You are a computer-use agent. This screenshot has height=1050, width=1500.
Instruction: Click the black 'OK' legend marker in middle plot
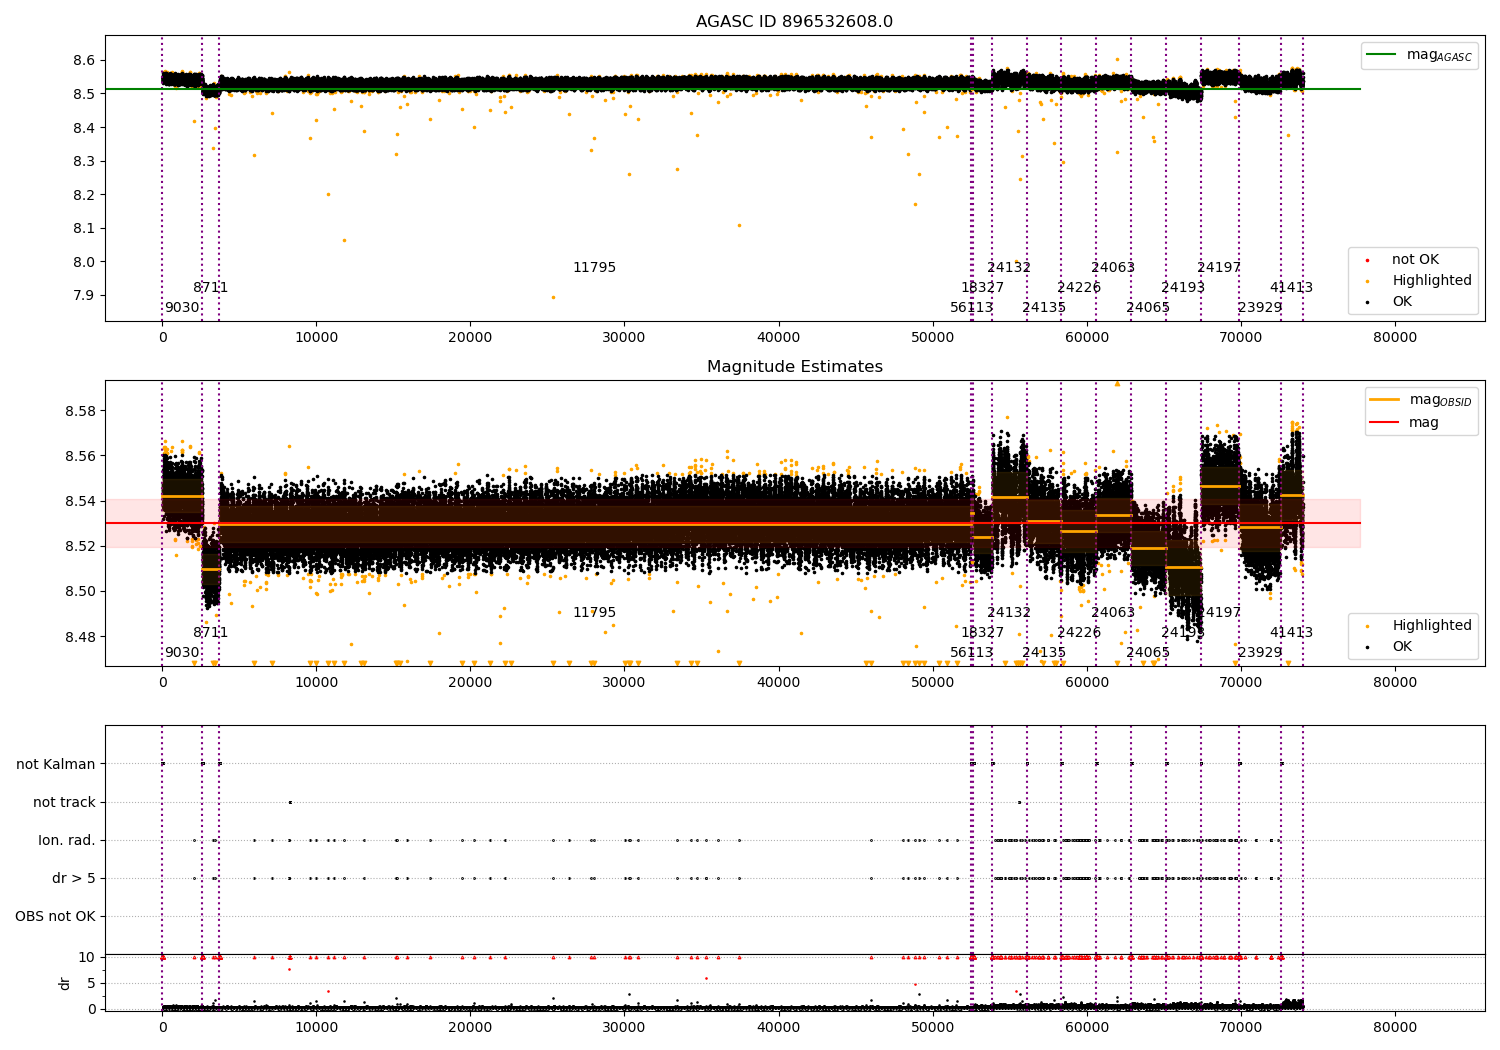click(1367, 647)
